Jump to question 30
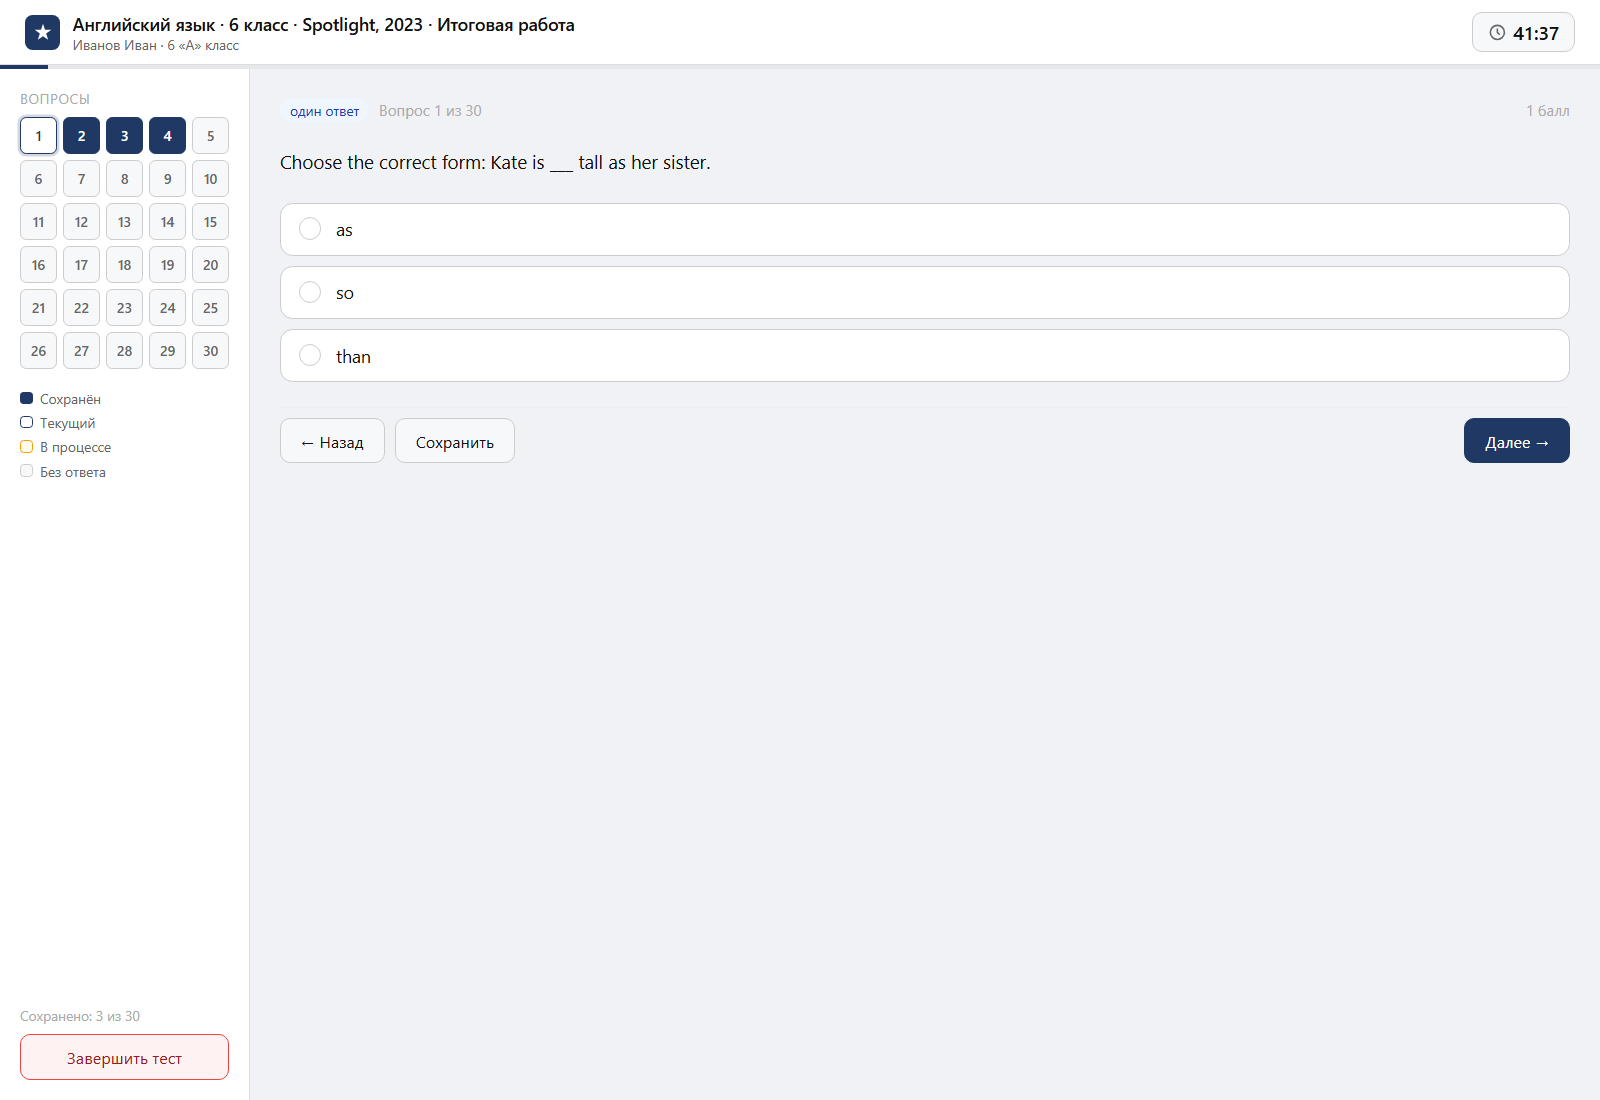This screenshot has height=1100, width=1600. point(210,351)
